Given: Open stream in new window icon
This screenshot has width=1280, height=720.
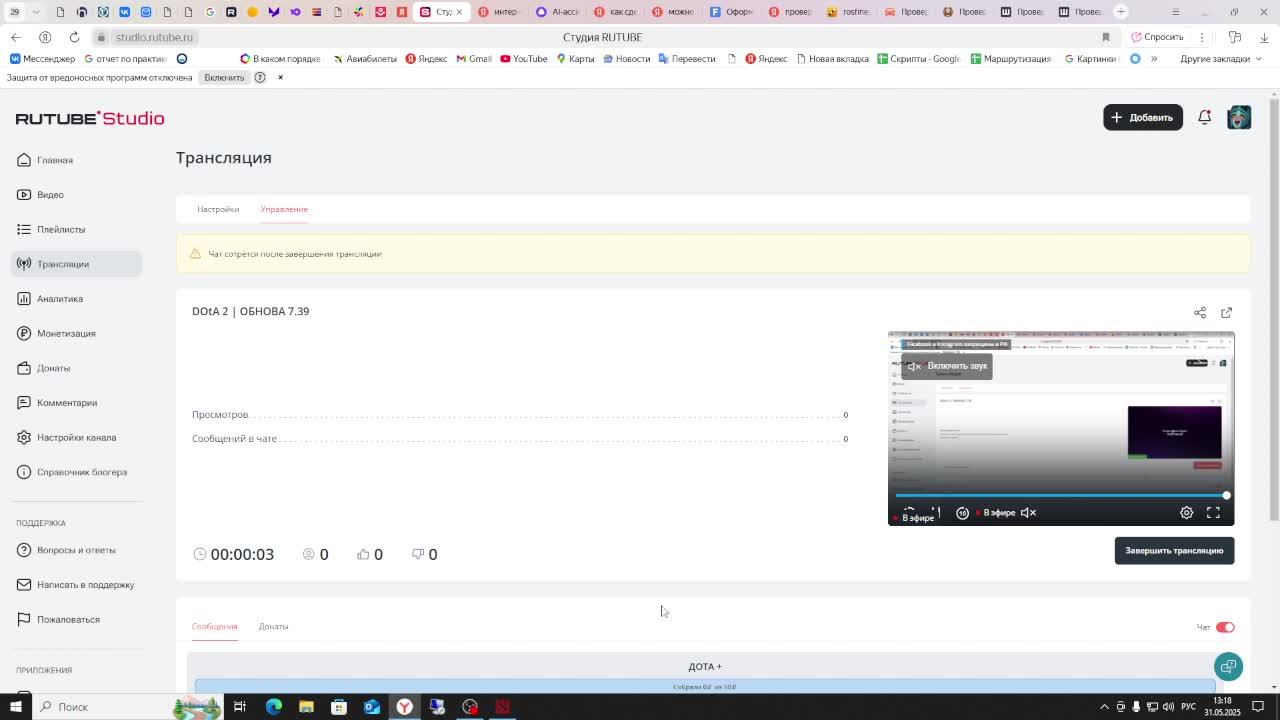Looking at the screenshot, I should coord(1227,312).
